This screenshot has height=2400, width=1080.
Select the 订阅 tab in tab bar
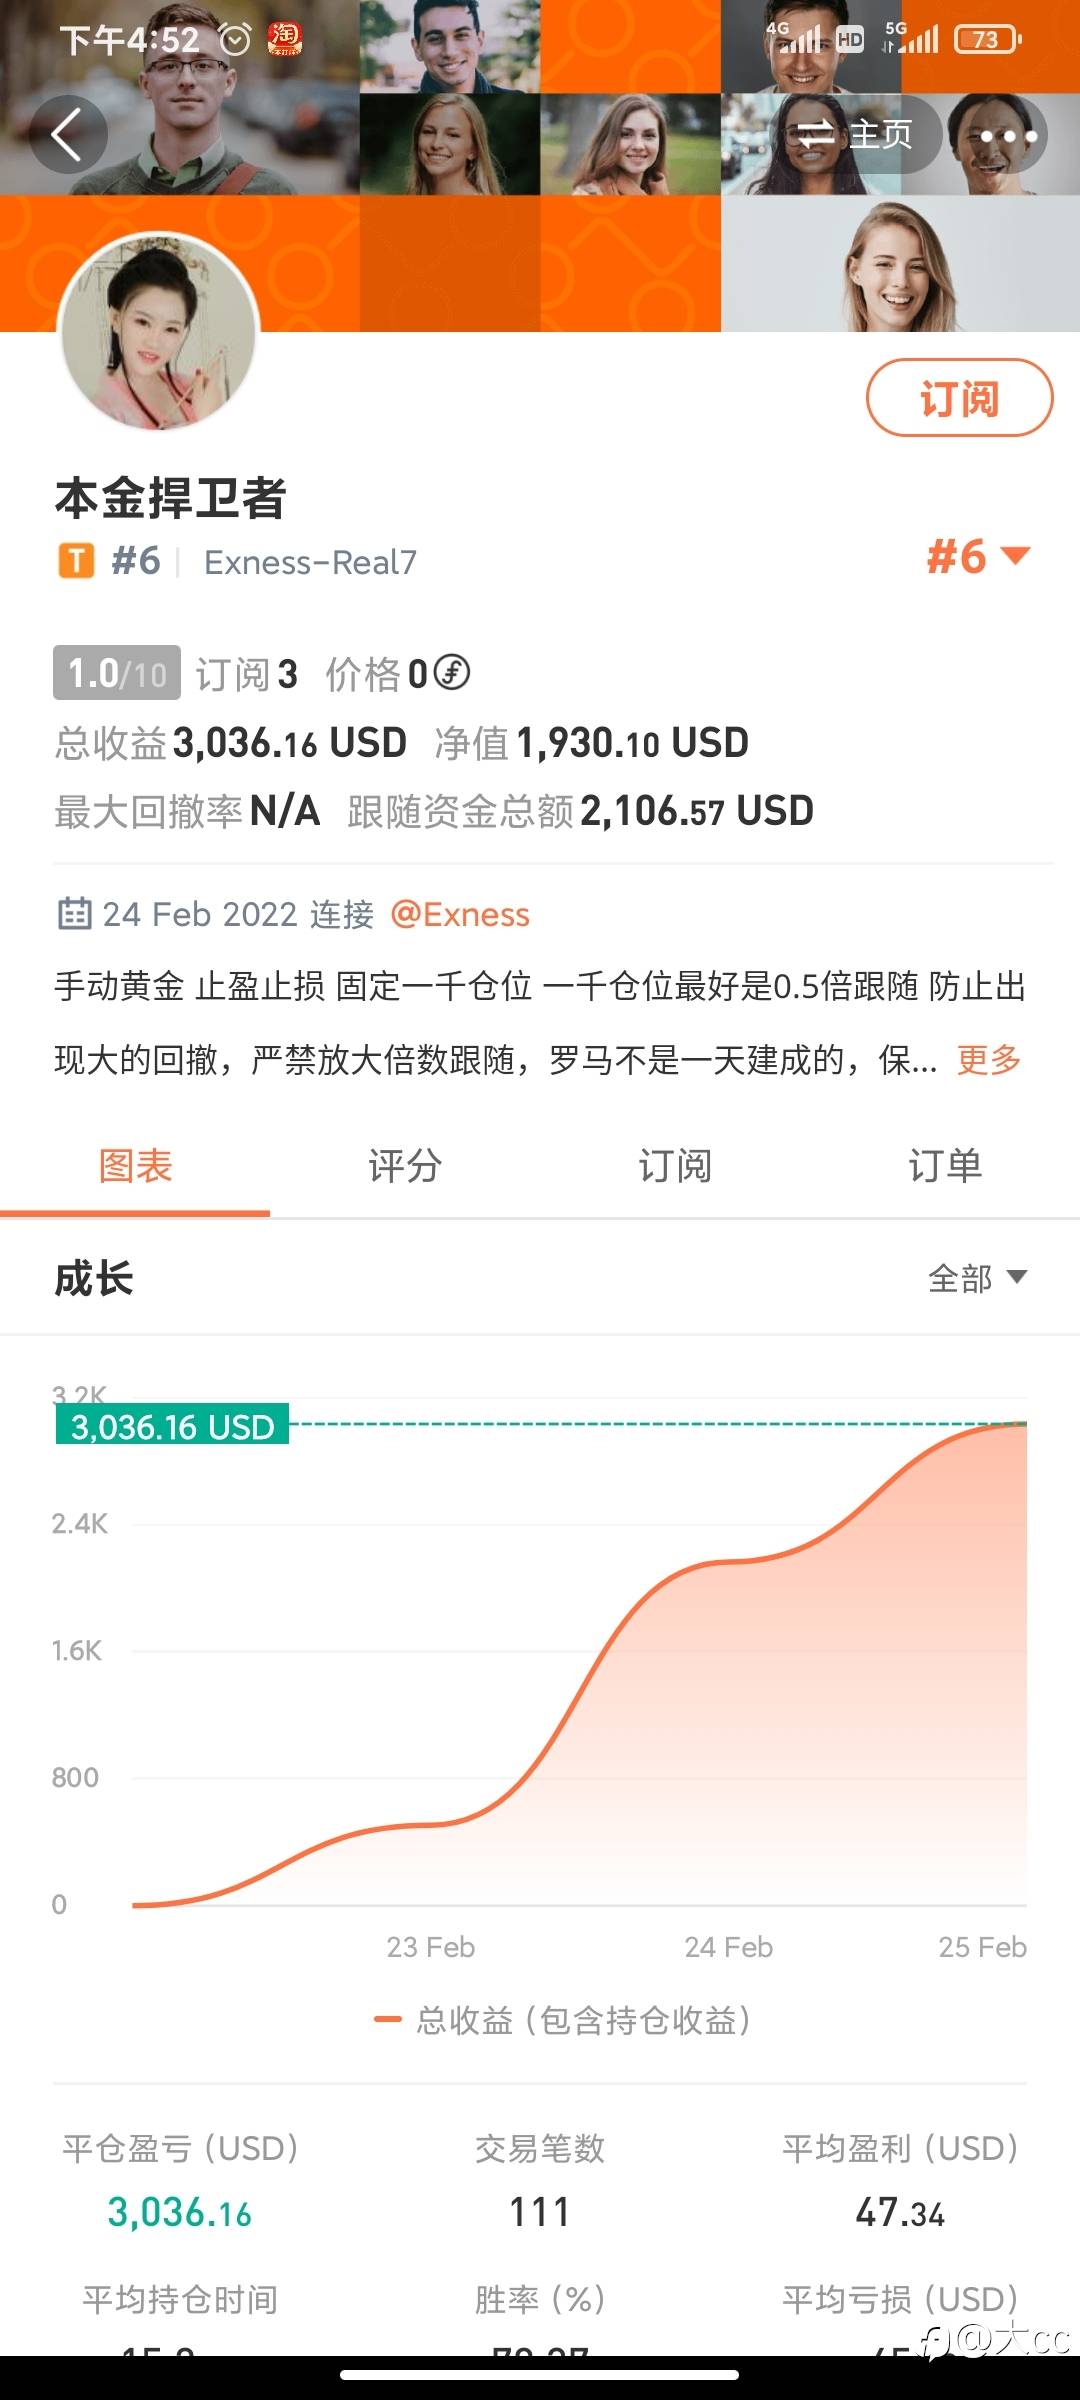tap(675, 1166)
